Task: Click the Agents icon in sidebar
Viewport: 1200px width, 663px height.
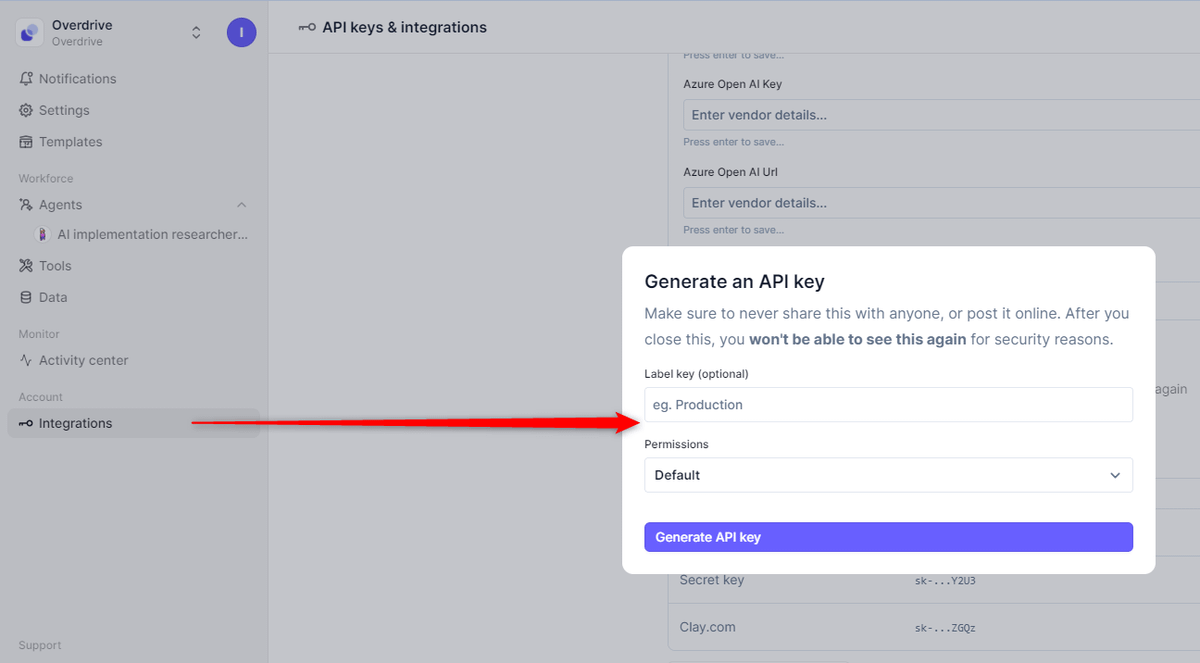Action: click(x=27, y=205)
